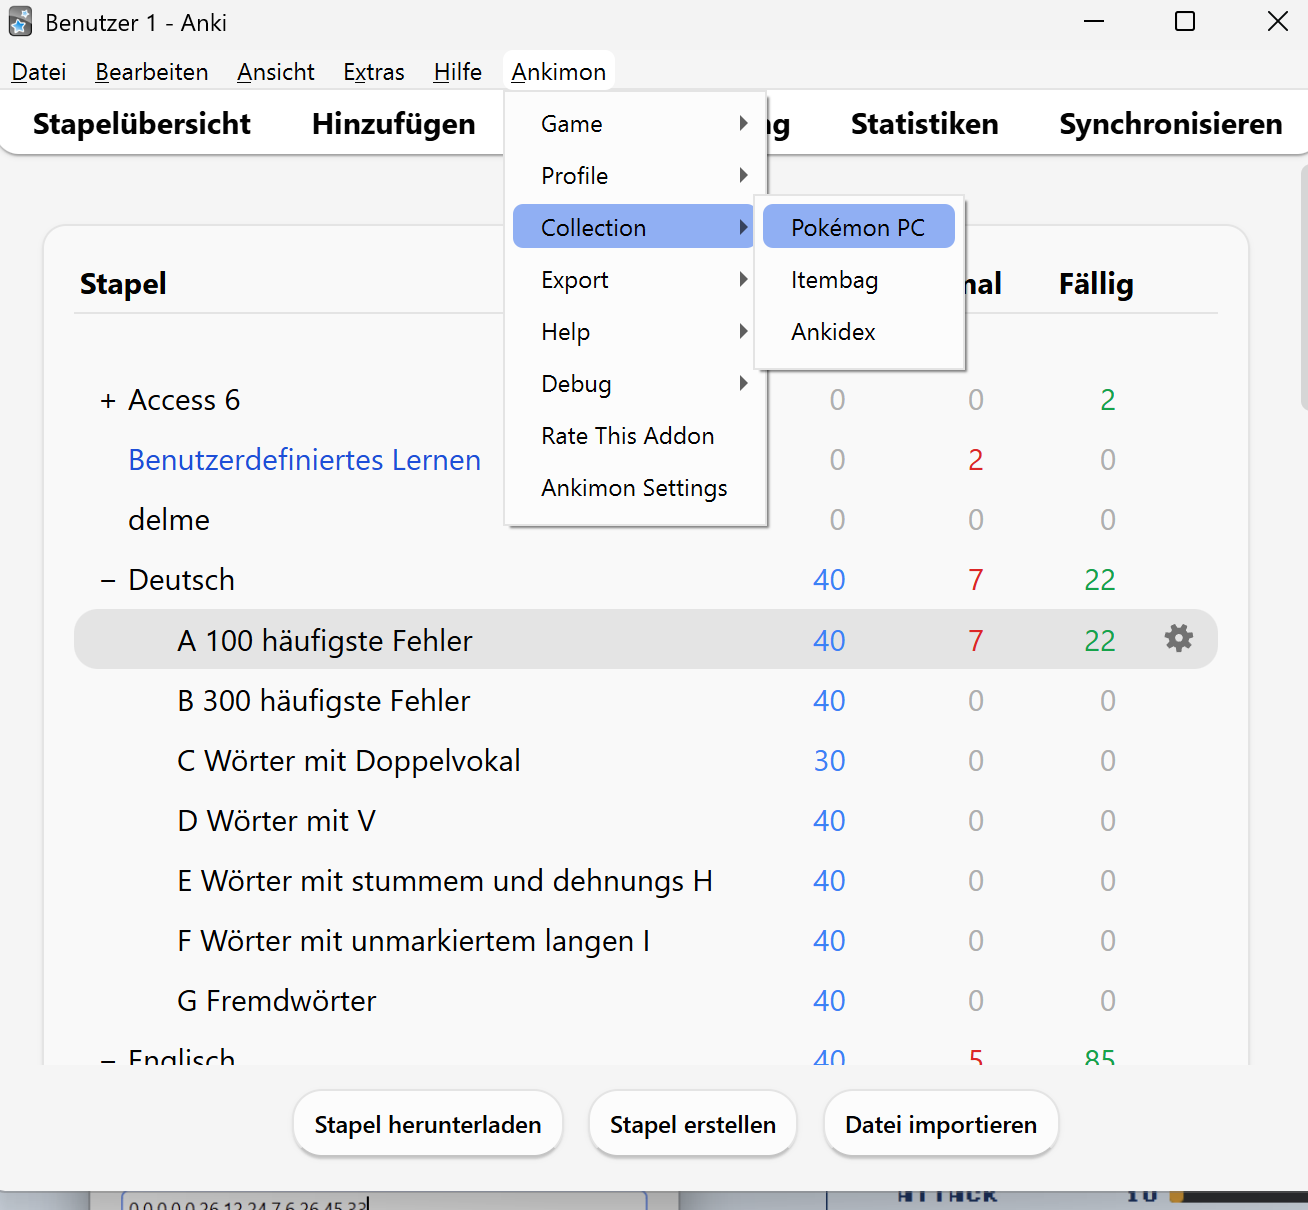1308x1210 pixels.
Task: Select Collection in the Ankimon menu
Action: pyautogui.click(x=636, y=228)
